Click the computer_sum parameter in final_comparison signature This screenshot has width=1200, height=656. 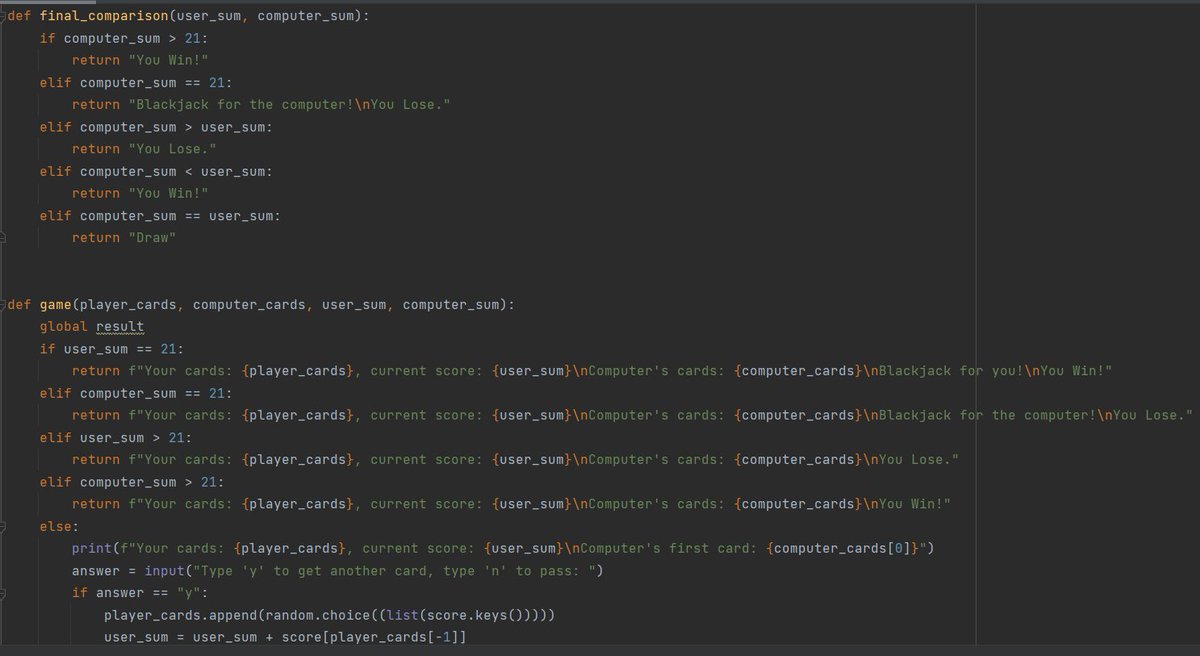pyautogui.click(x=306, y=16)
